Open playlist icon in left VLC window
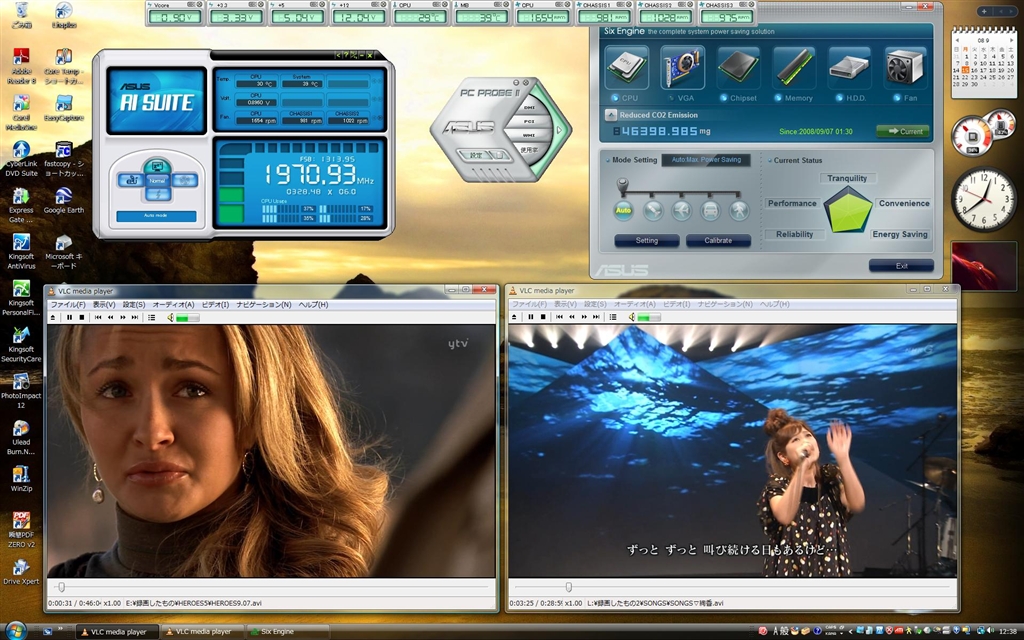The width and height of the screenshot is (1024, 640). point(152,317)
